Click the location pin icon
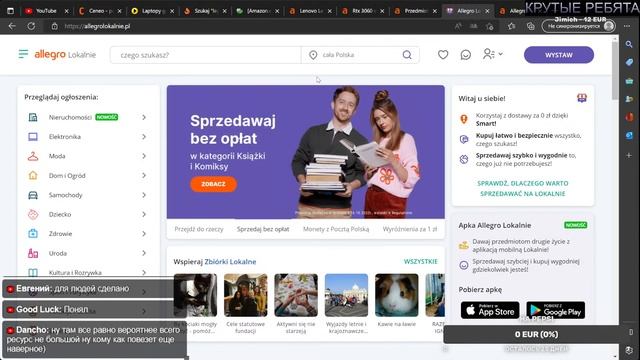 (x=313, y=55)
